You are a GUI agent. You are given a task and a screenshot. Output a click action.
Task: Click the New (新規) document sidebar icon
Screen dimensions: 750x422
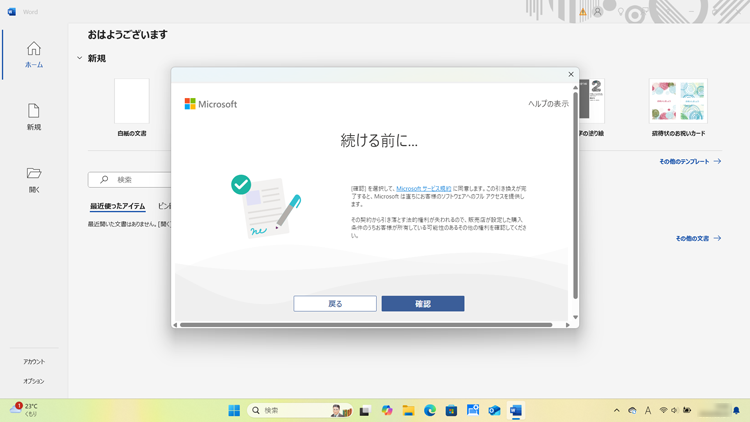pos(33,116)
